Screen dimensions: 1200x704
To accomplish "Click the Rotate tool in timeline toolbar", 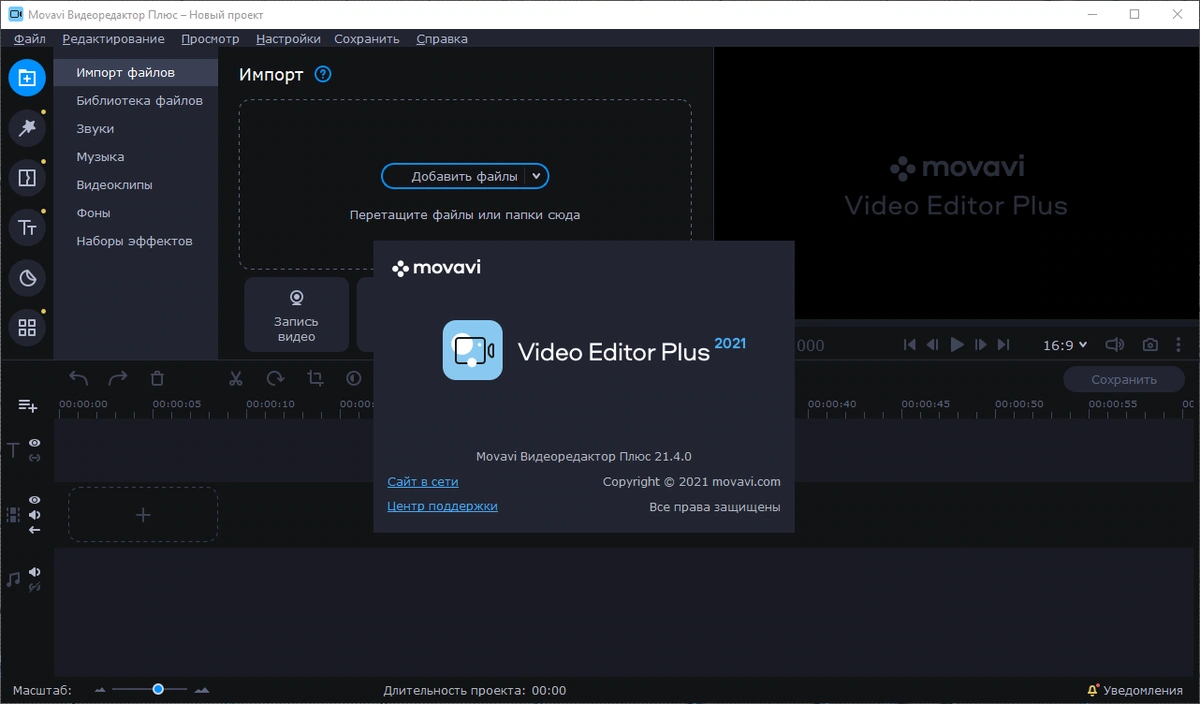I will (275, 378).
